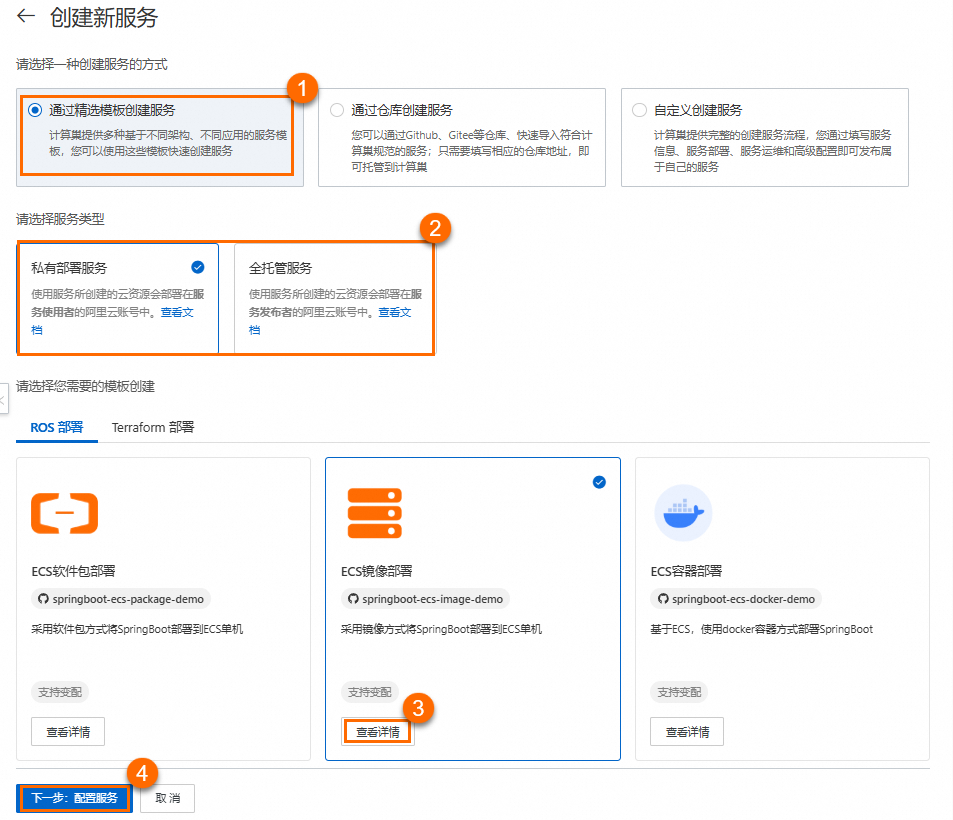This screenshot has height=820, width=953.
Task: Click the 取消 button
Action: [167, 798]
